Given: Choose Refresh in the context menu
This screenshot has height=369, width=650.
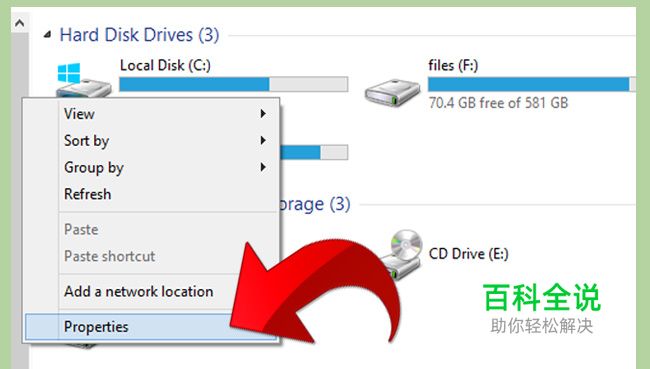Looking at the screenshot, I should coord(87,194).
